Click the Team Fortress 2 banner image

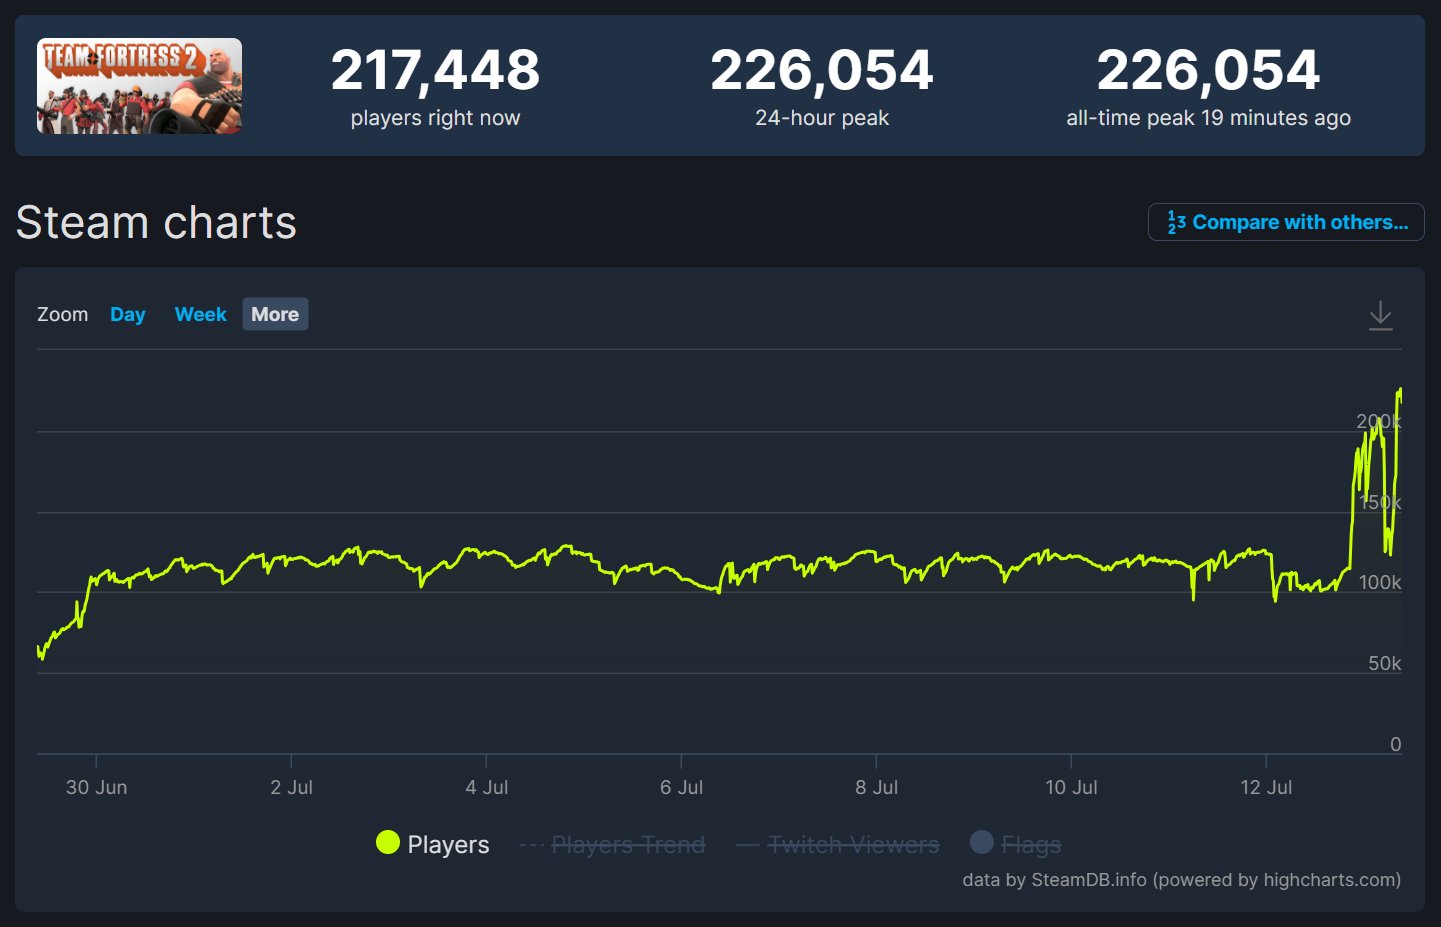coord(139,86)
